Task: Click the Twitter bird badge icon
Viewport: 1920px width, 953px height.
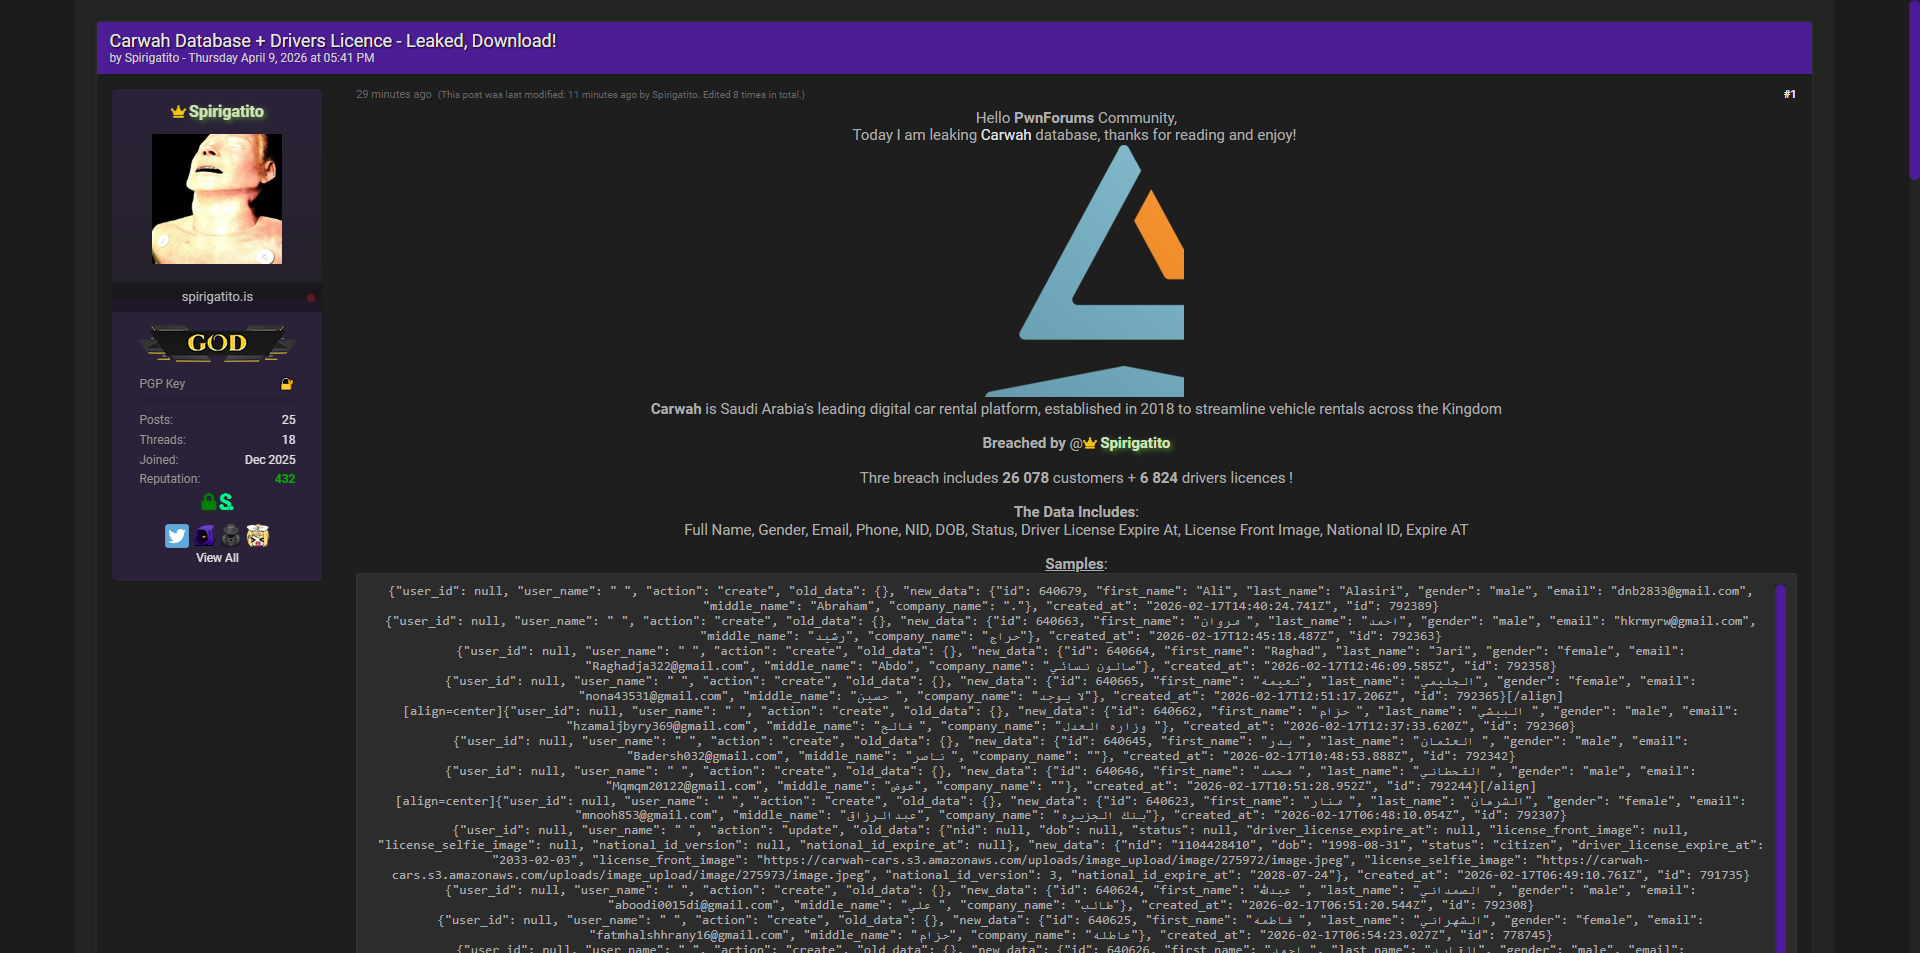Action: coord(177,536)
